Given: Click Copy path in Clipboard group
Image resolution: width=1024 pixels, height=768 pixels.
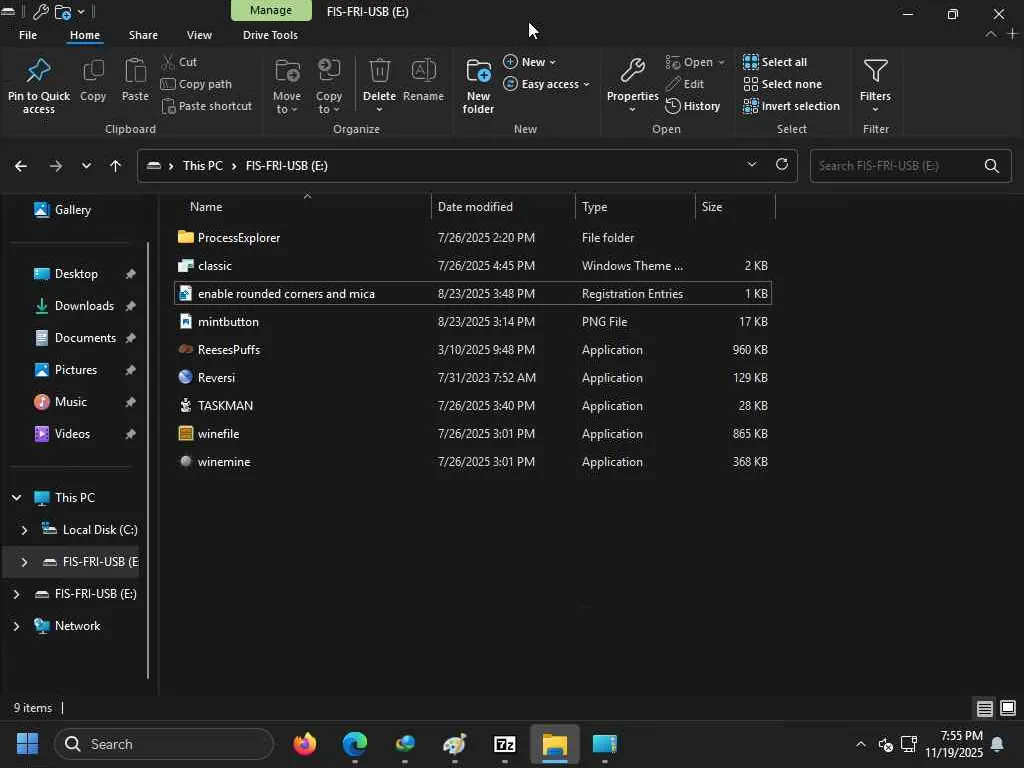Looking at the screenshot, I should (196, 84).
